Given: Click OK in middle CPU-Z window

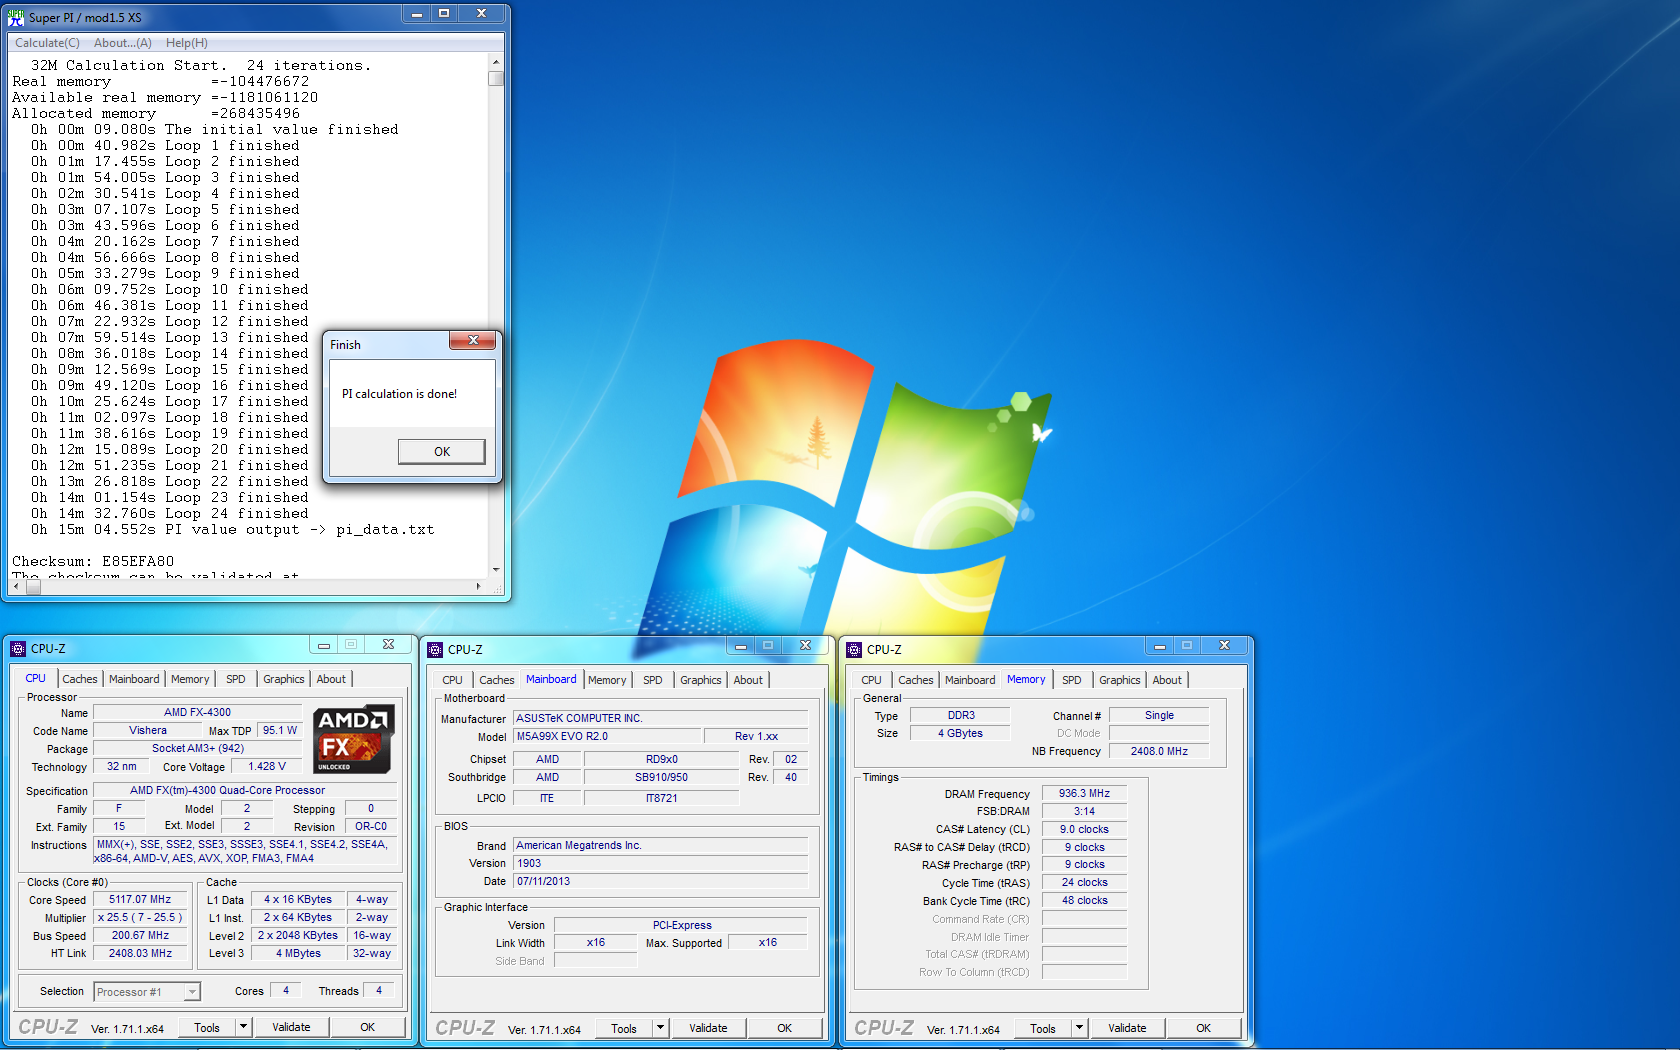Looking at the screenshot, I should [x=785, y=1028].
